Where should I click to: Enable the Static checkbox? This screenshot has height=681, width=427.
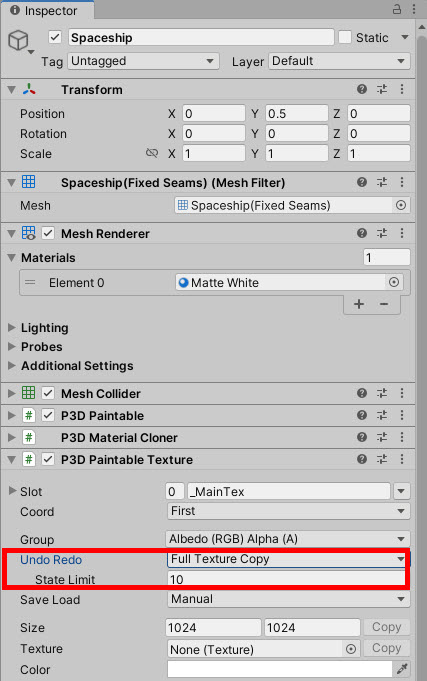pyautogui.click(x=345, y=37)
